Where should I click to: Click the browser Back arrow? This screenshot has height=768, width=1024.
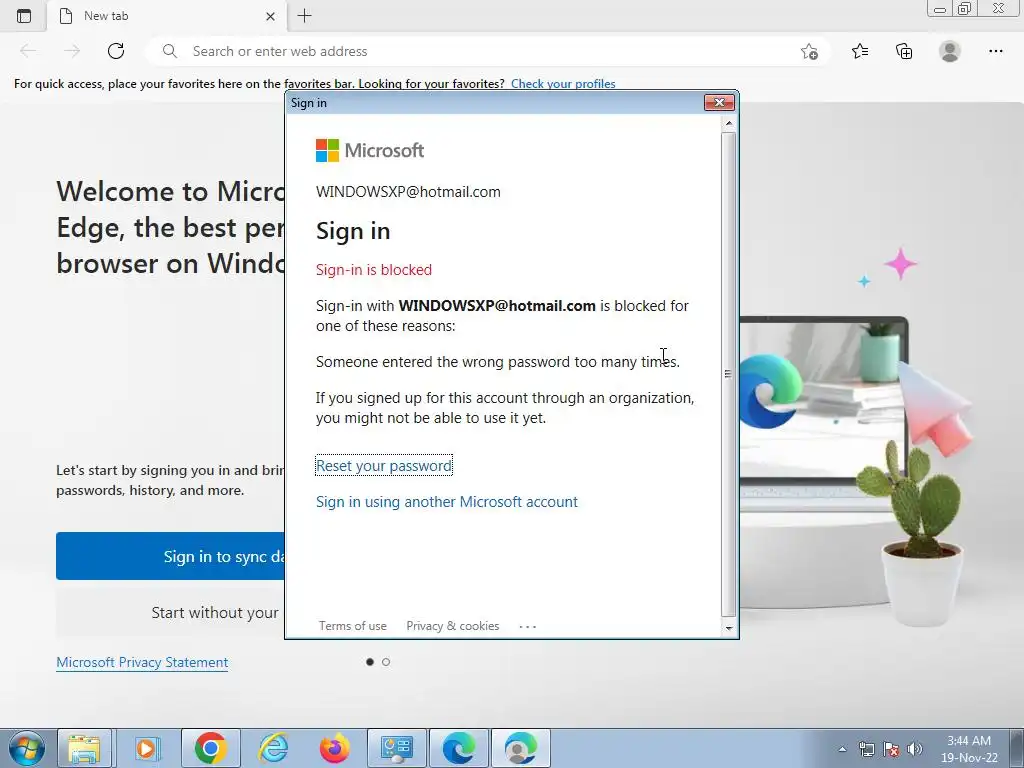click(28, 51)
